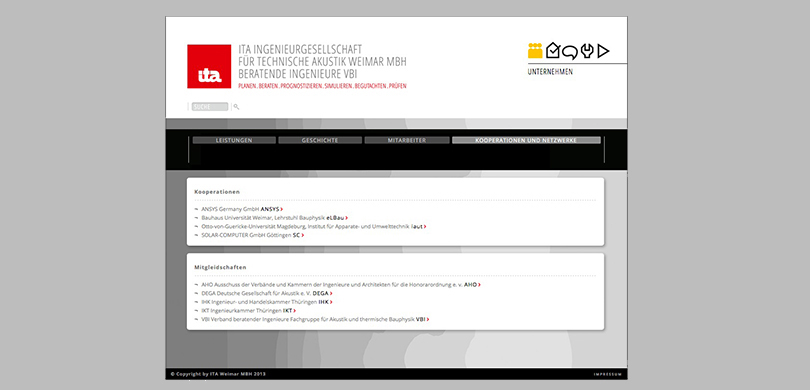This screenshot has height=390, width=810.
Task: Open the house with checkmark icon
Action: 553,50
